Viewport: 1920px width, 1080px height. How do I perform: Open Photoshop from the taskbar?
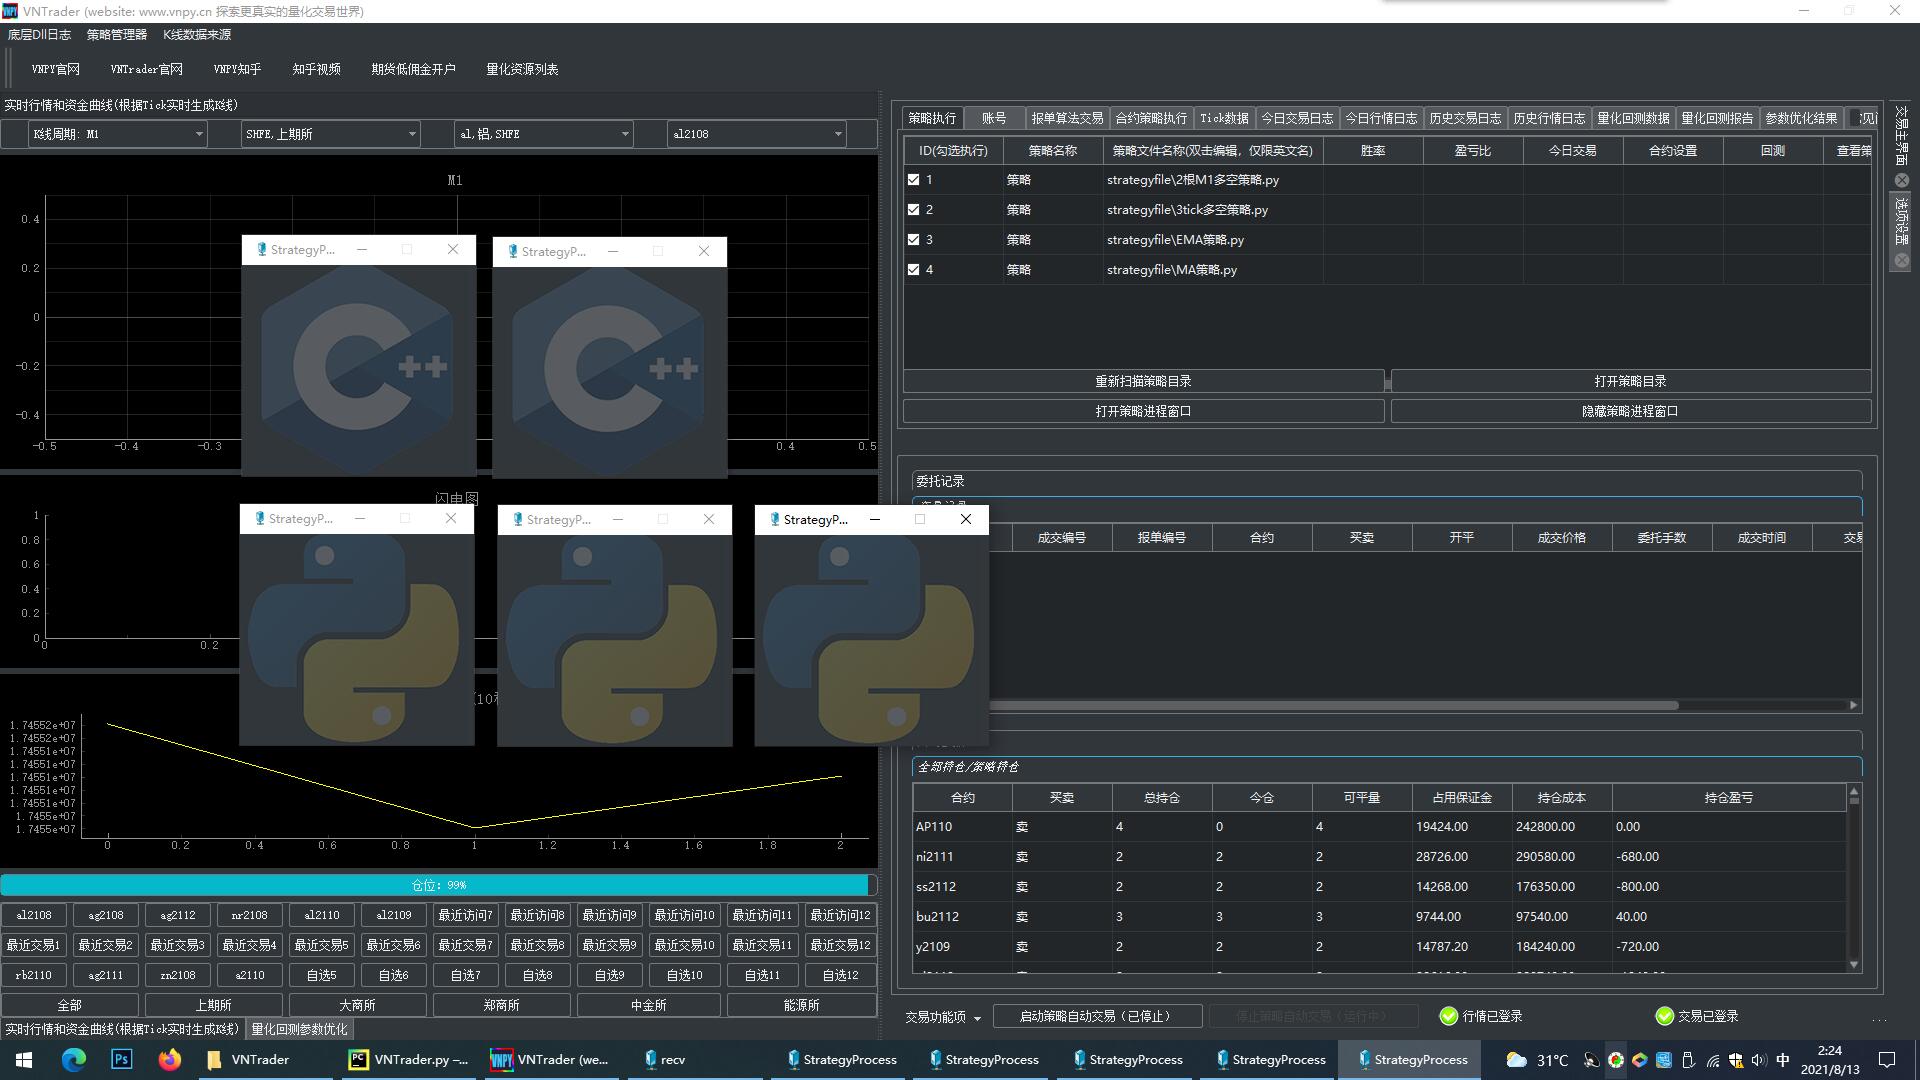[x=121, y=1059]
